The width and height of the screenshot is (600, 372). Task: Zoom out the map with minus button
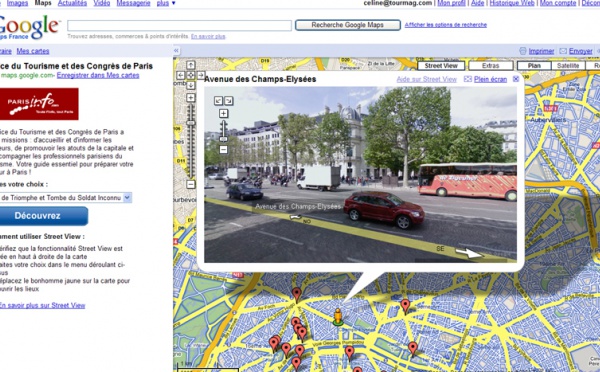click(191, 184)
